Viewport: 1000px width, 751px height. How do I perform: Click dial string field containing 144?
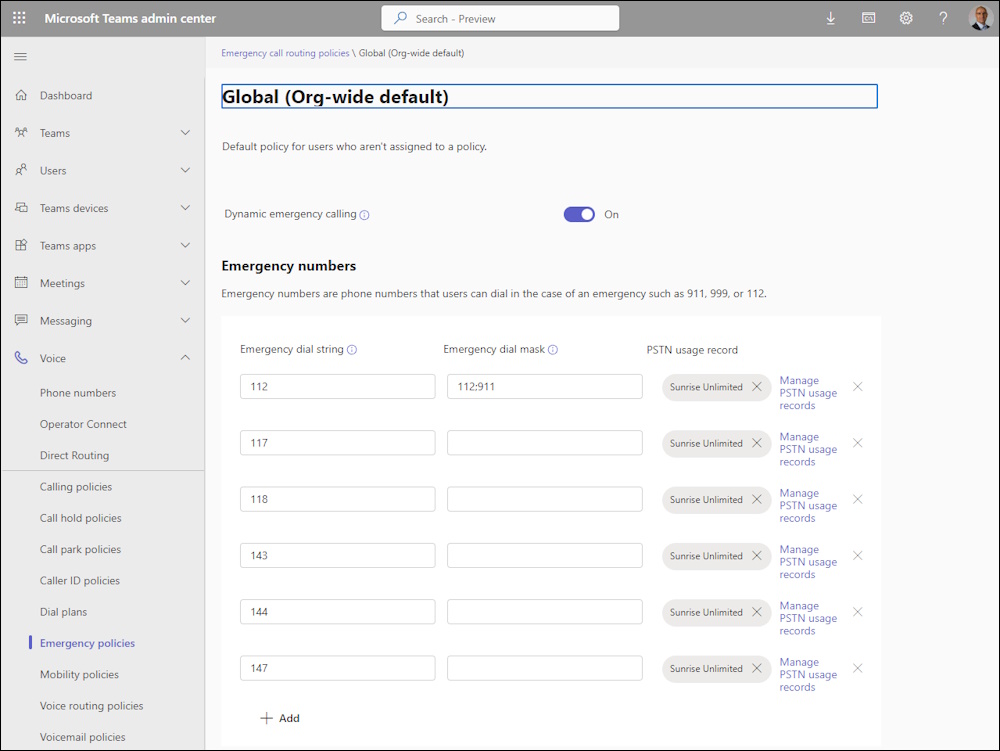coord(337,612)
